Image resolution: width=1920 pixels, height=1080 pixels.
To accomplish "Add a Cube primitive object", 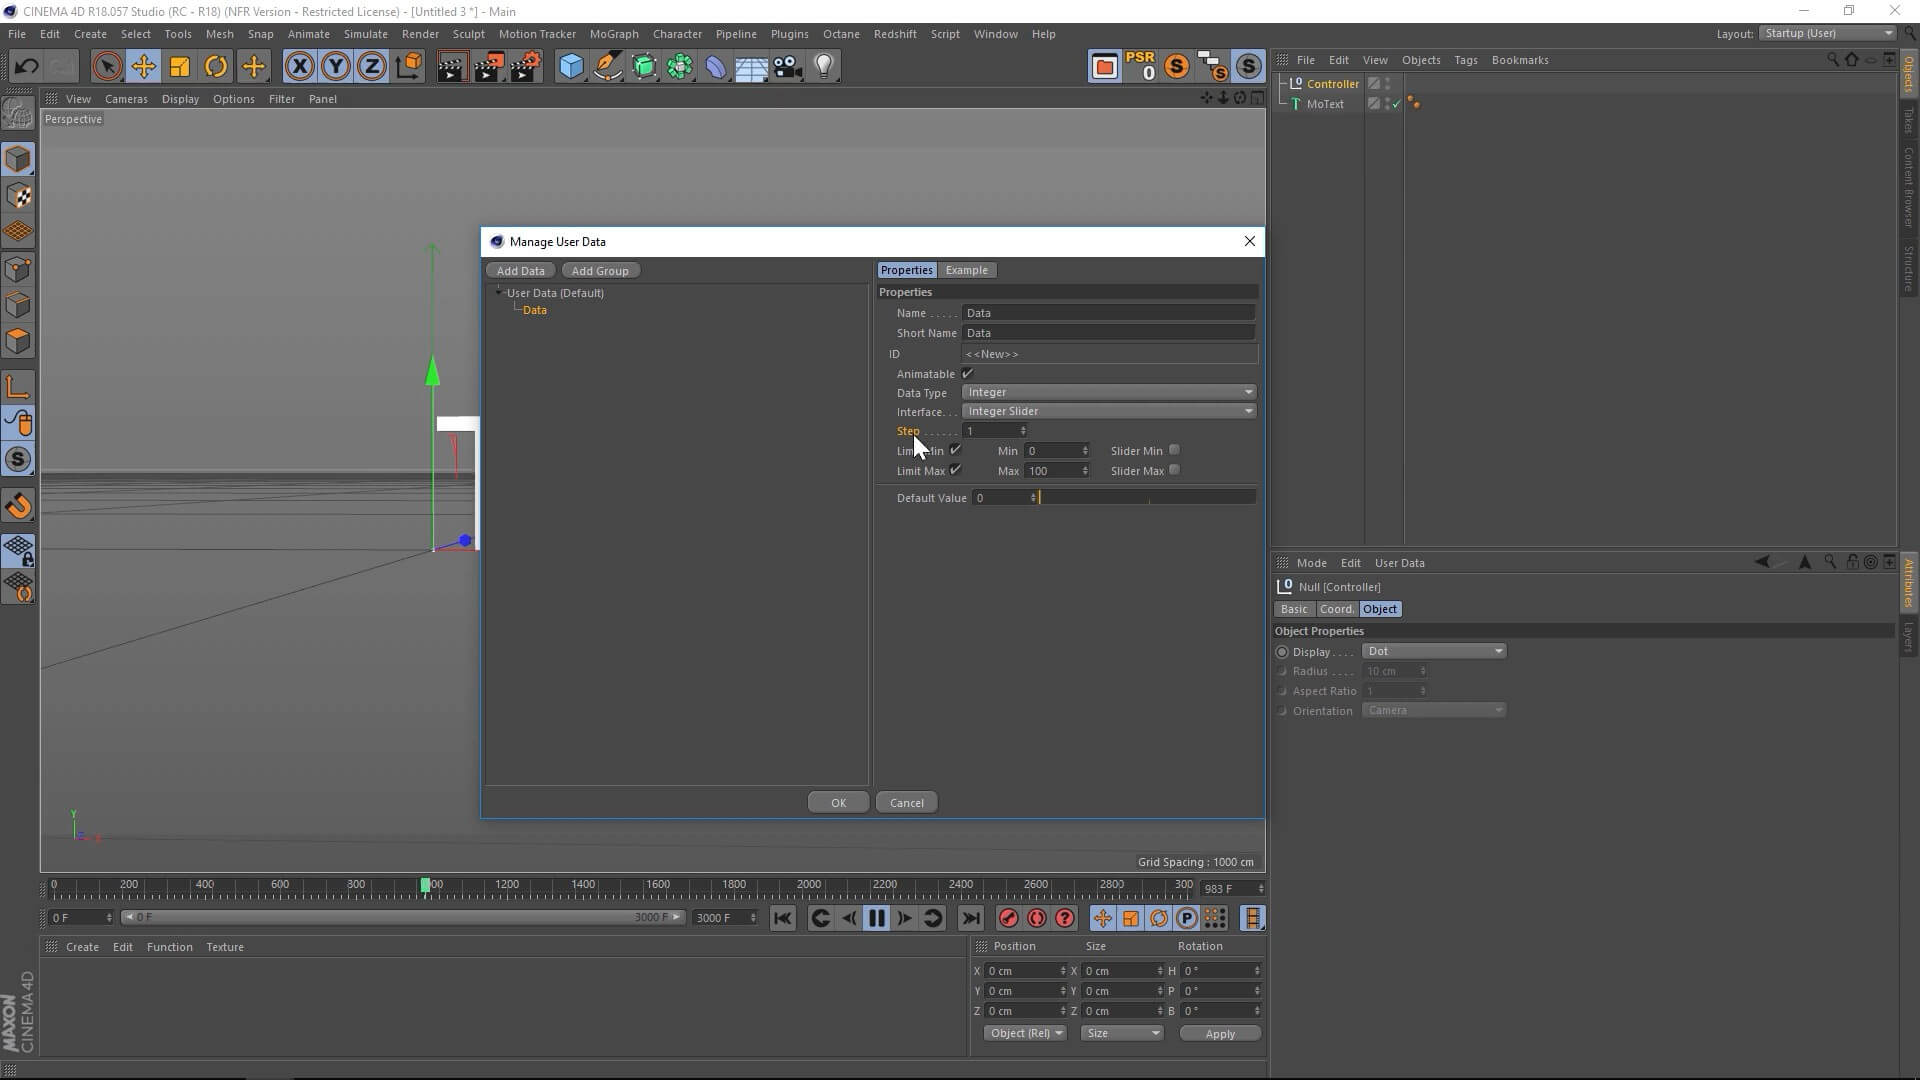I will tap(571, 67).
